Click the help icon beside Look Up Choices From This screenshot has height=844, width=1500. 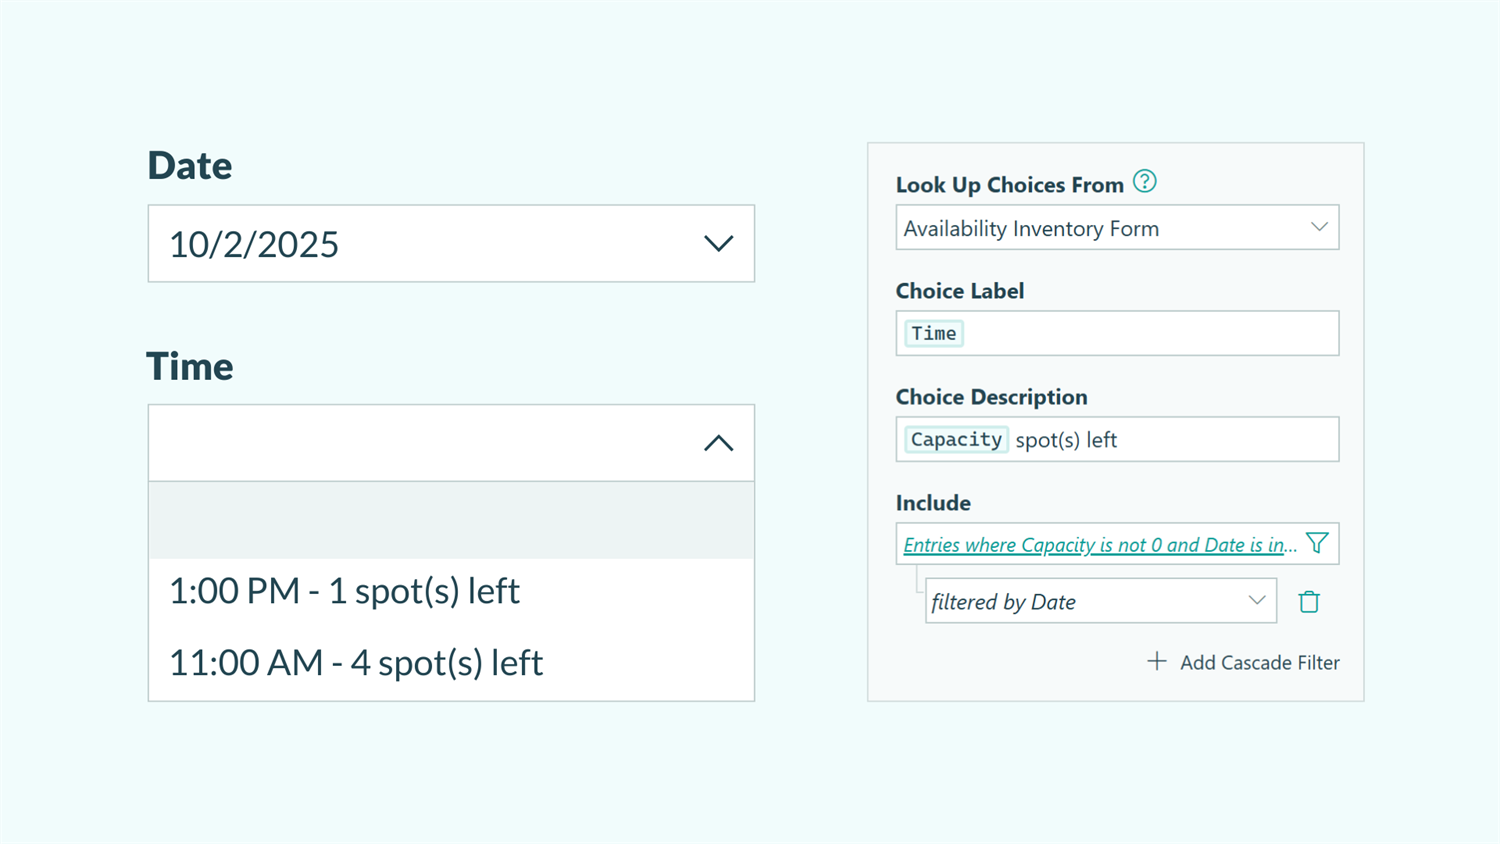click(1146, 182)
